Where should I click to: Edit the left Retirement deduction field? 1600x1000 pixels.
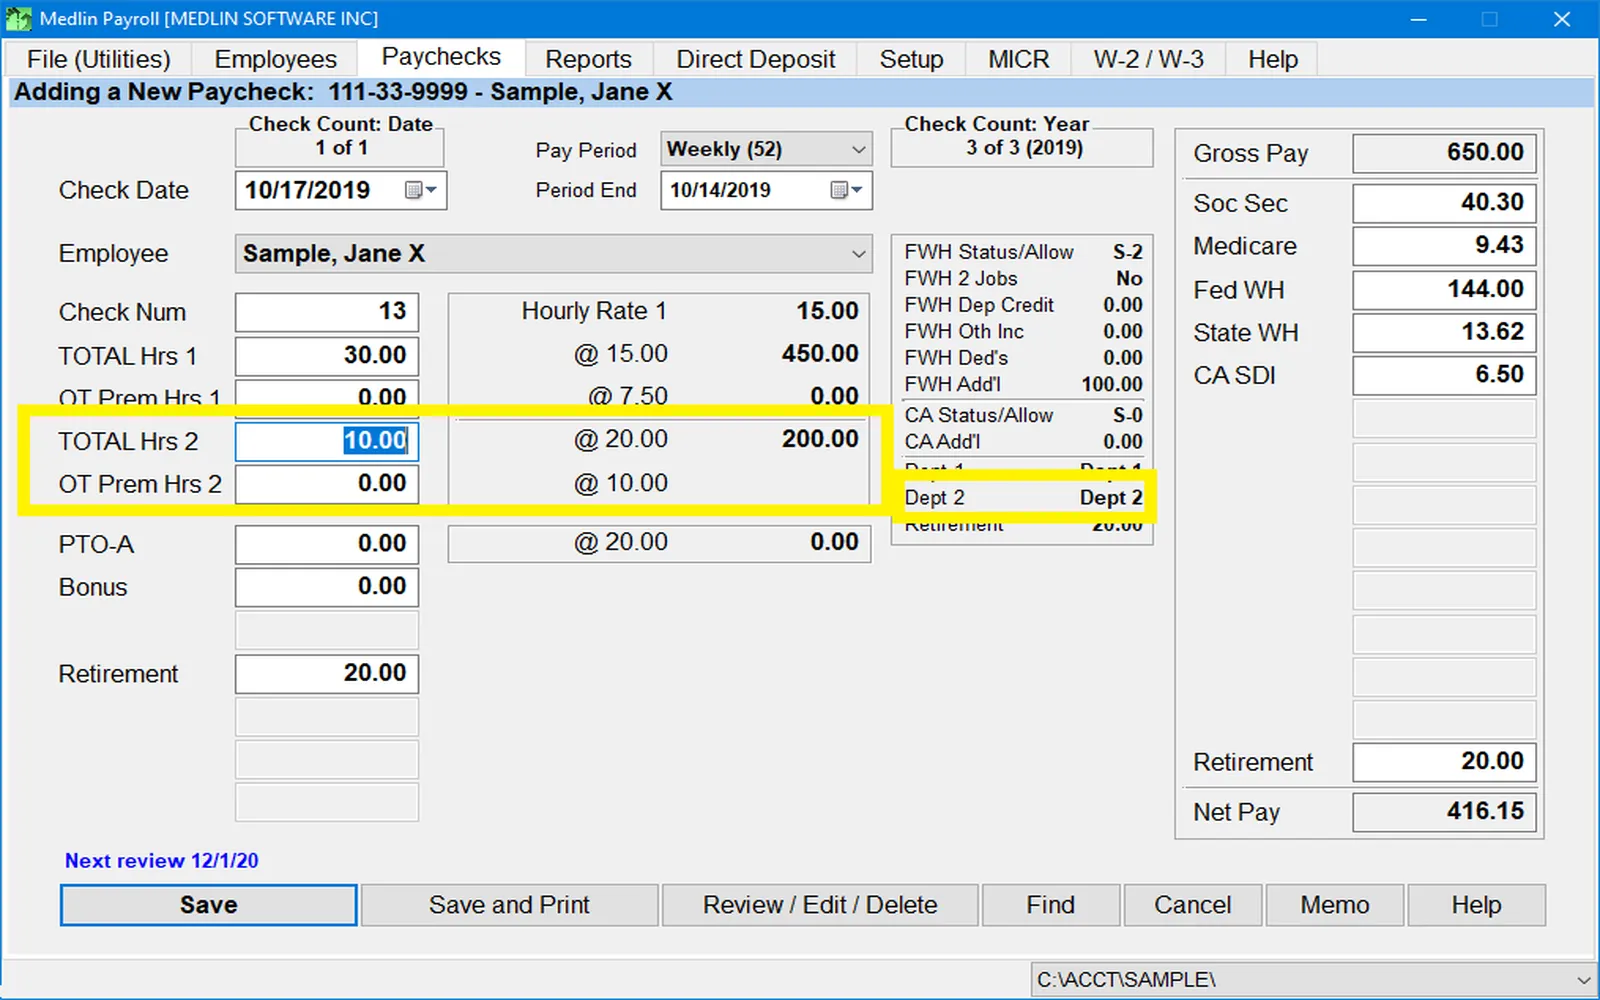pos(327,674)
